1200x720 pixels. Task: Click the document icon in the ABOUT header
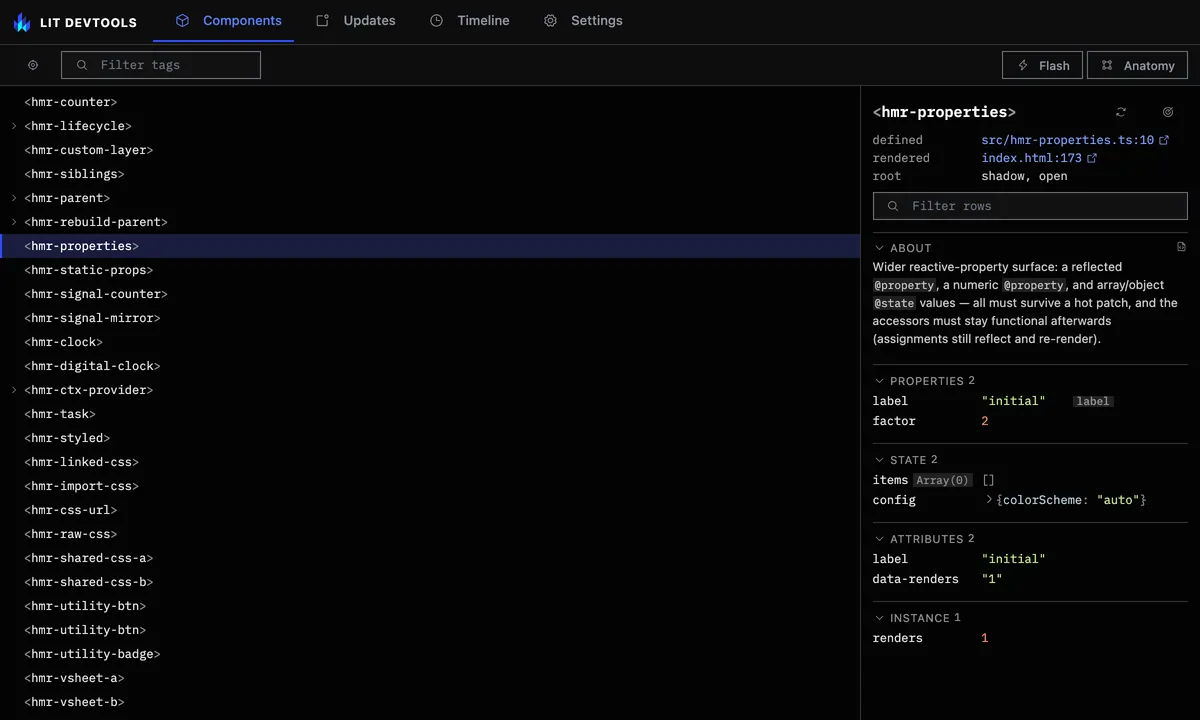click(x=1181, y=247)
